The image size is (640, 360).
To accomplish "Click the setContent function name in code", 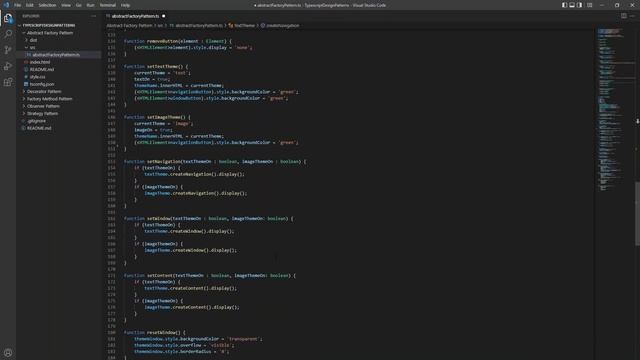I will click(x=160, y=276).
